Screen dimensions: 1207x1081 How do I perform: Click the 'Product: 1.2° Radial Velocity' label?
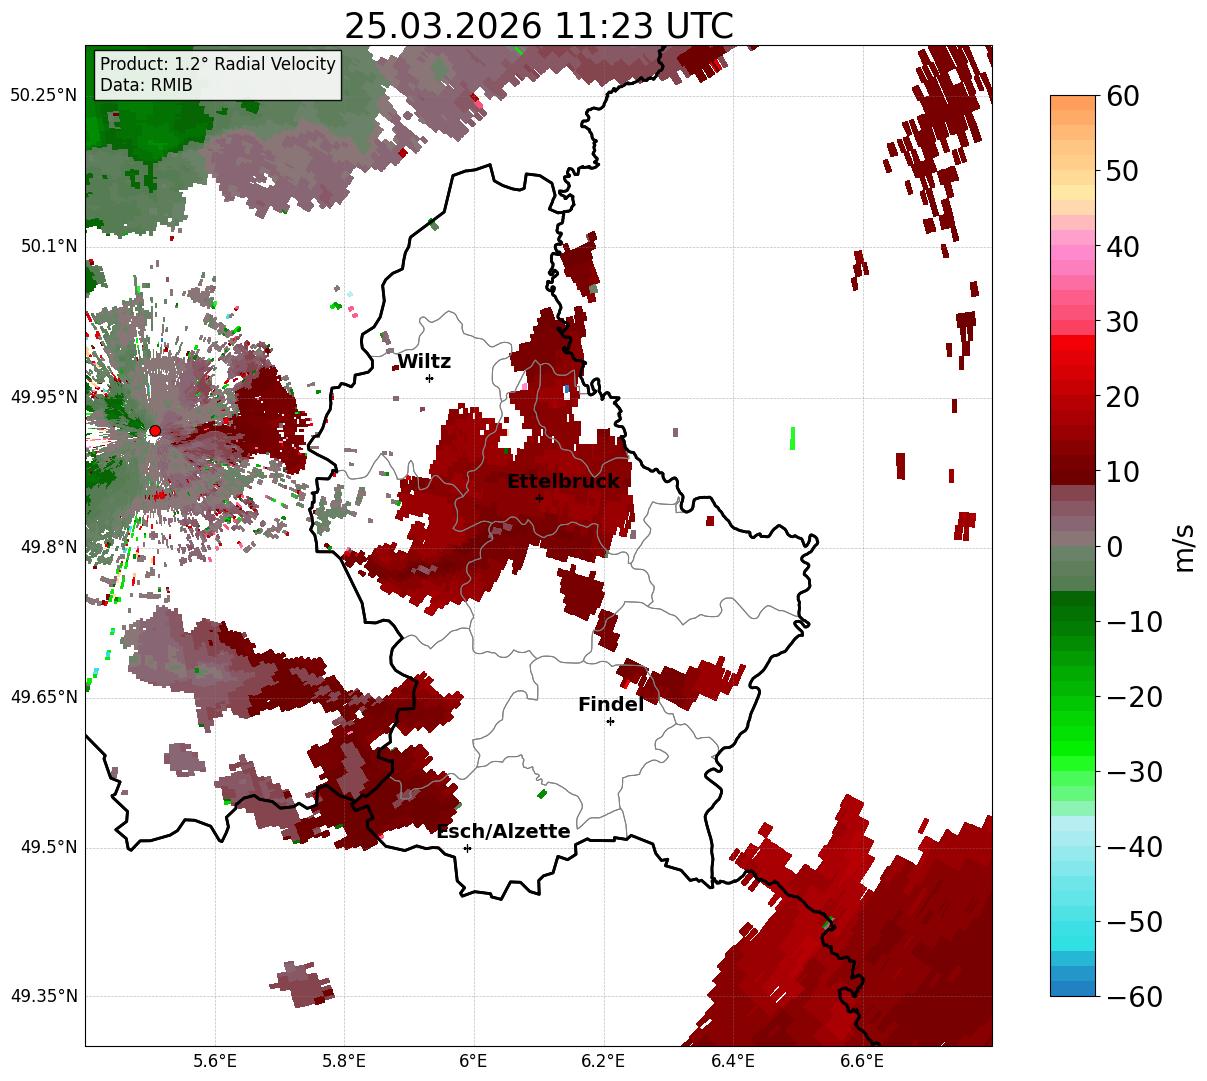click(218, 64)
